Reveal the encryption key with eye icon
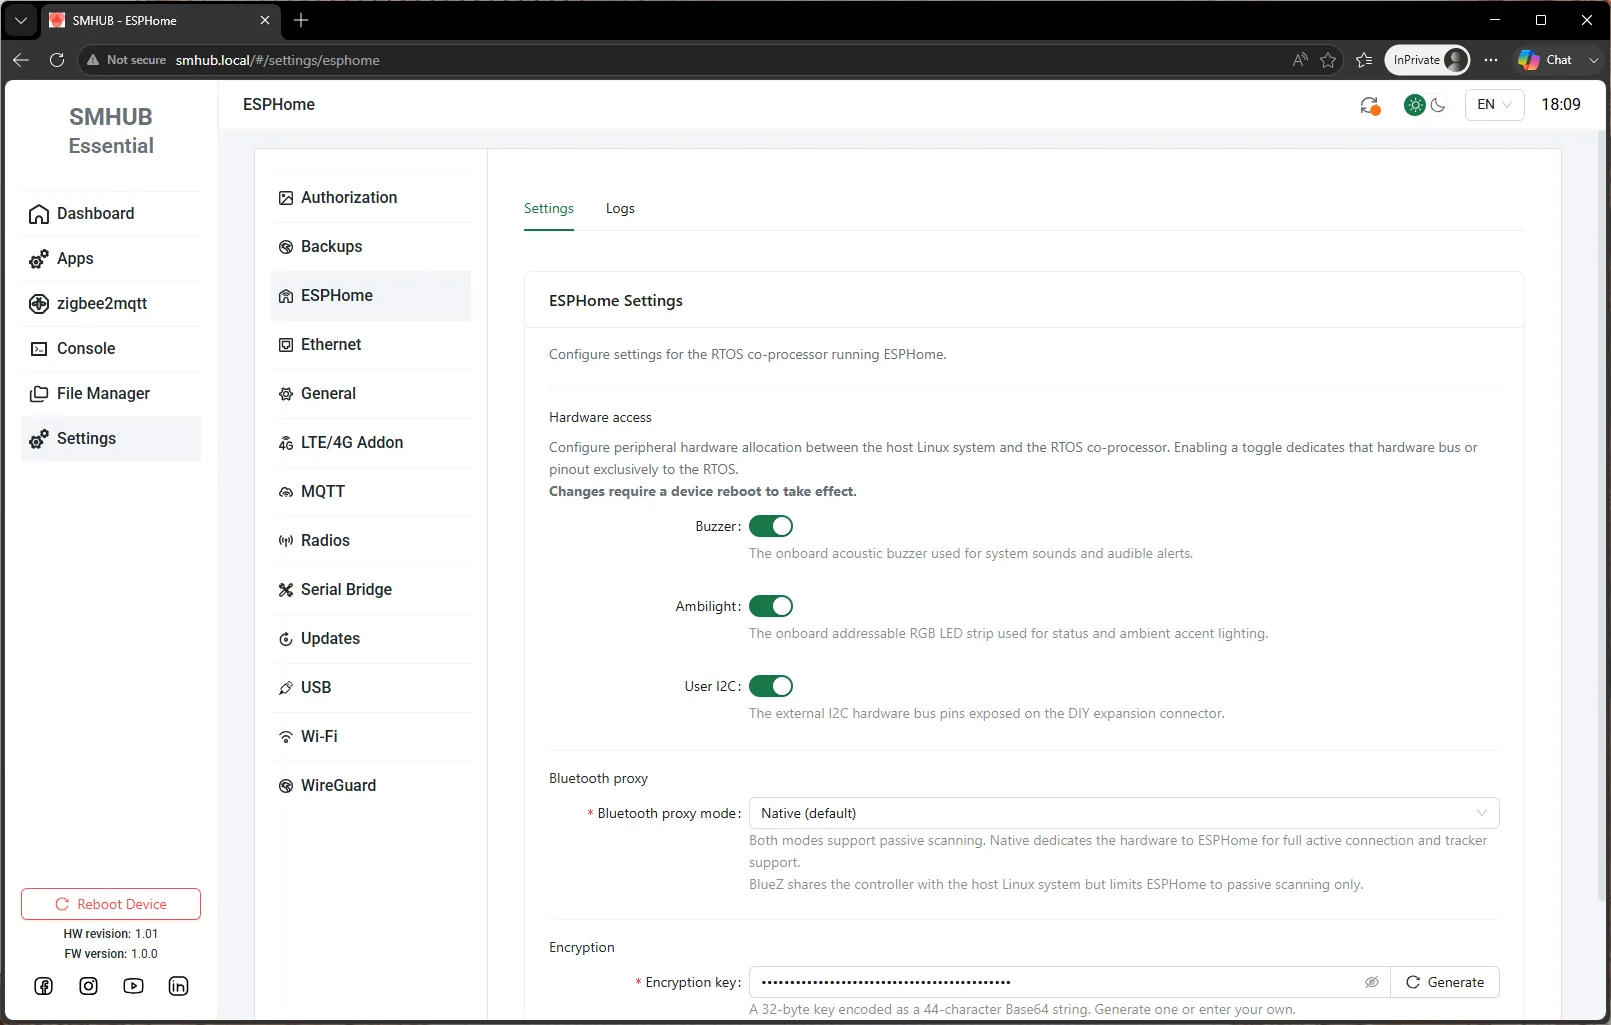Viewport: 1611px width, 1025px height. pyautogui.click(x=1372, y=982)
